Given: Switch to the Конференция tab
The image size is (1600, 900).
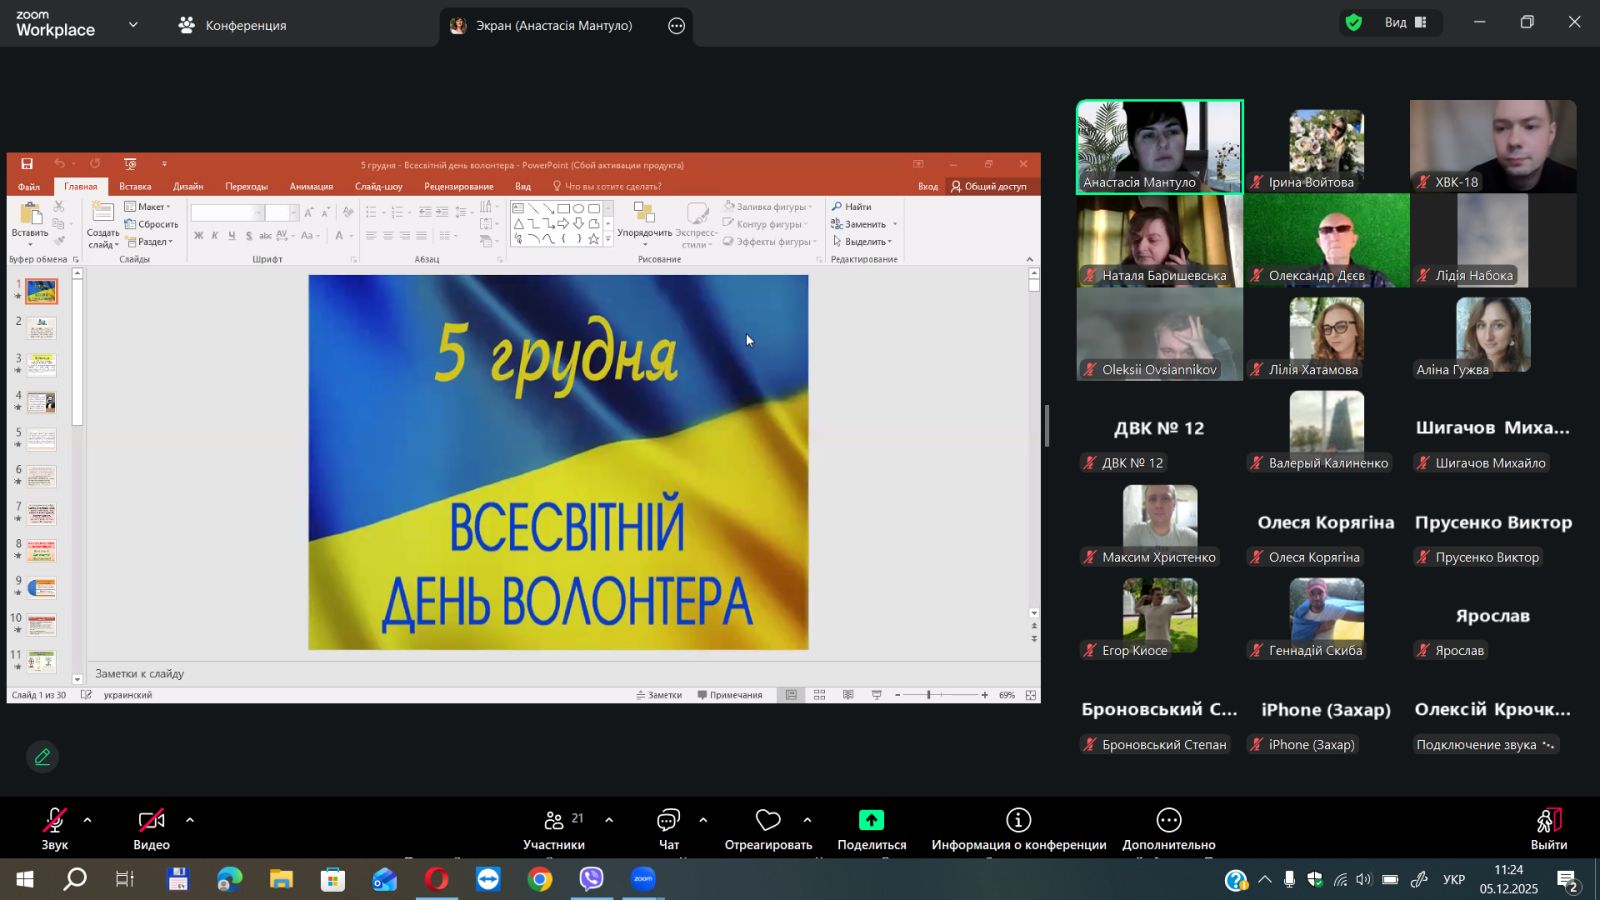Looking at the screenshot, I should (232, 25).
